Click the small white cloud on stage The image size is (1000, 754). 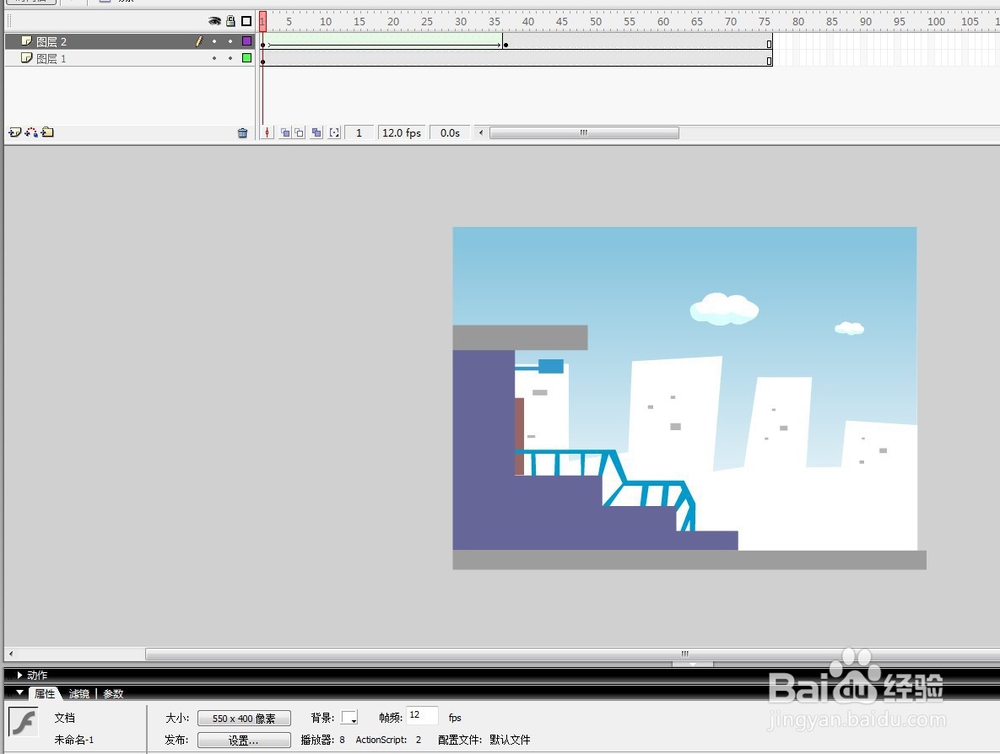849,328
